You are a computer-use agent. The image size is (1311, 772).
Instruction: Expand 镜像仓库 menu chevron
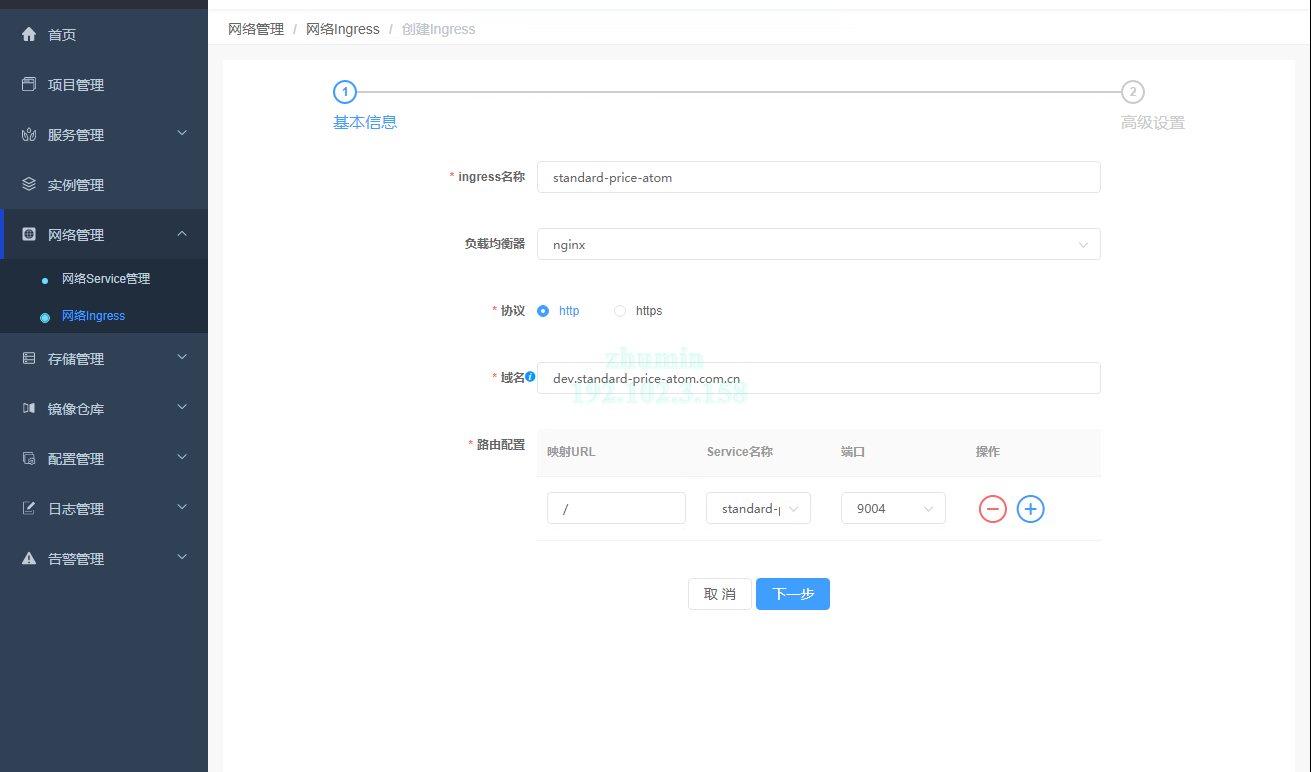(182, 407)
